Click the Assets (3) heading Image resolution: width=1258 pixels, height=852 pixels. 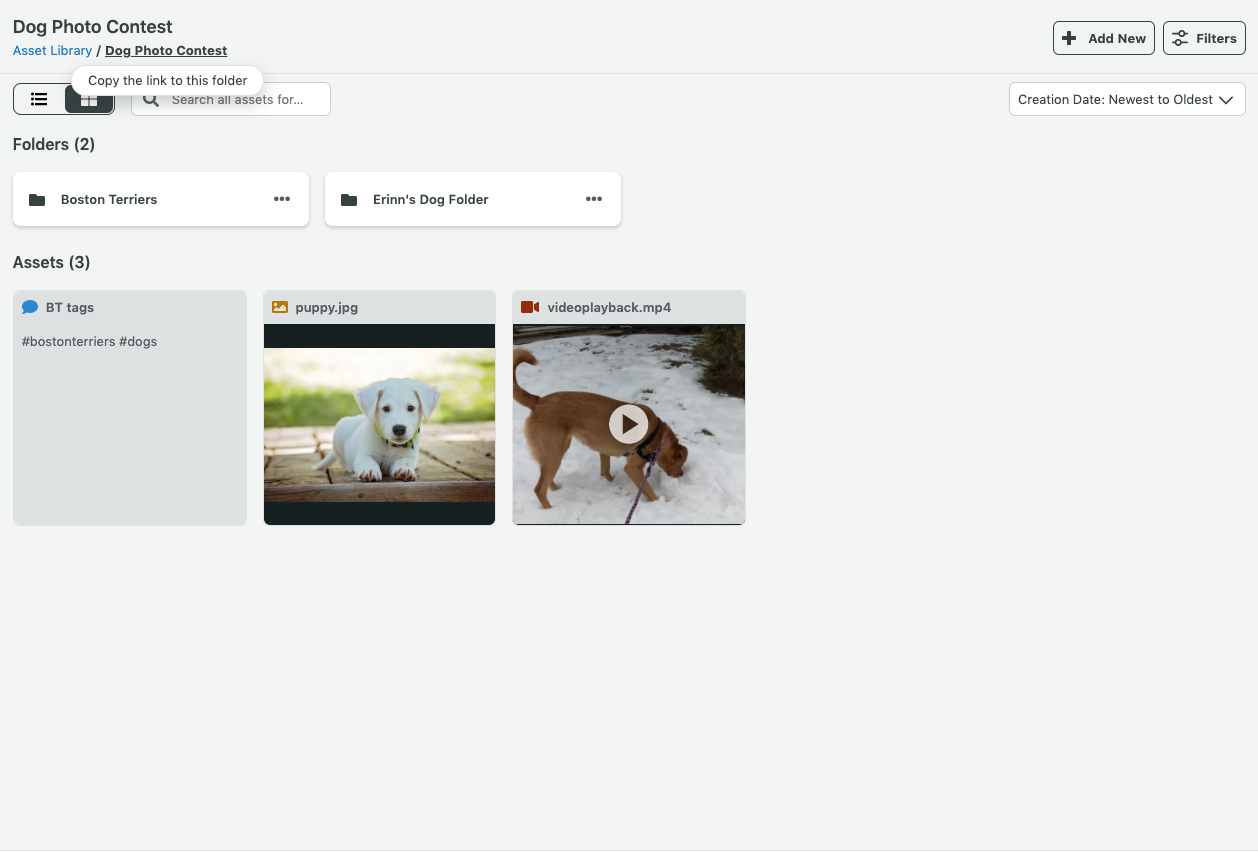tap(51, 262)
